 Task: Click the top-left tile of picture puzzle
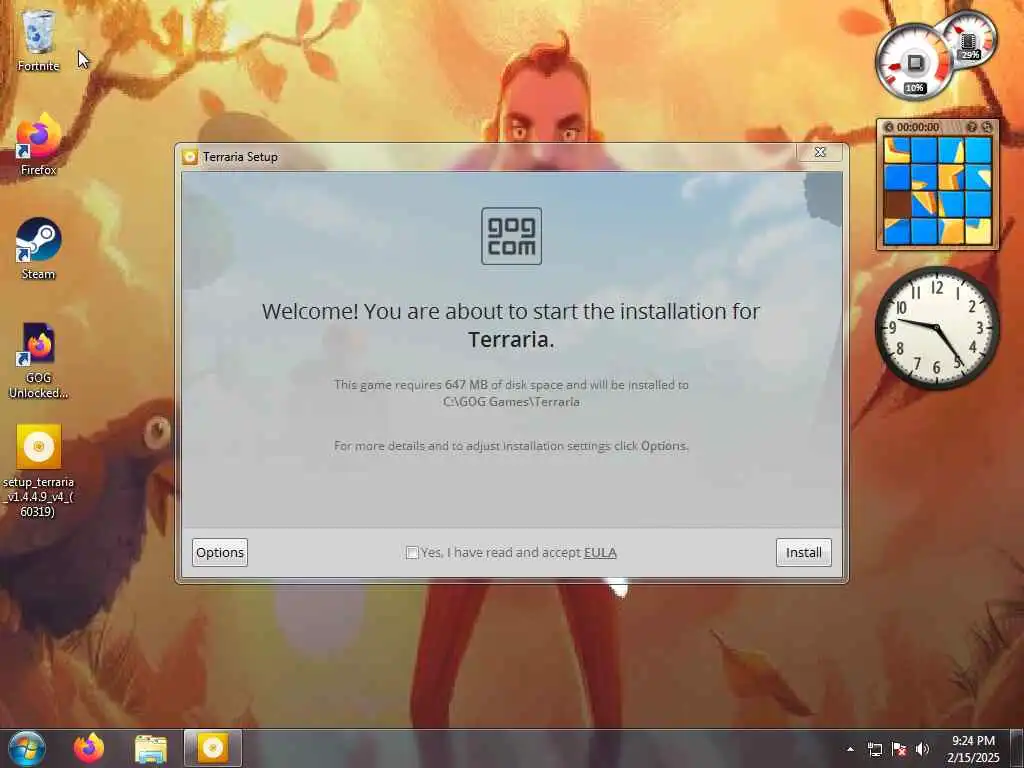pos(897,150)
